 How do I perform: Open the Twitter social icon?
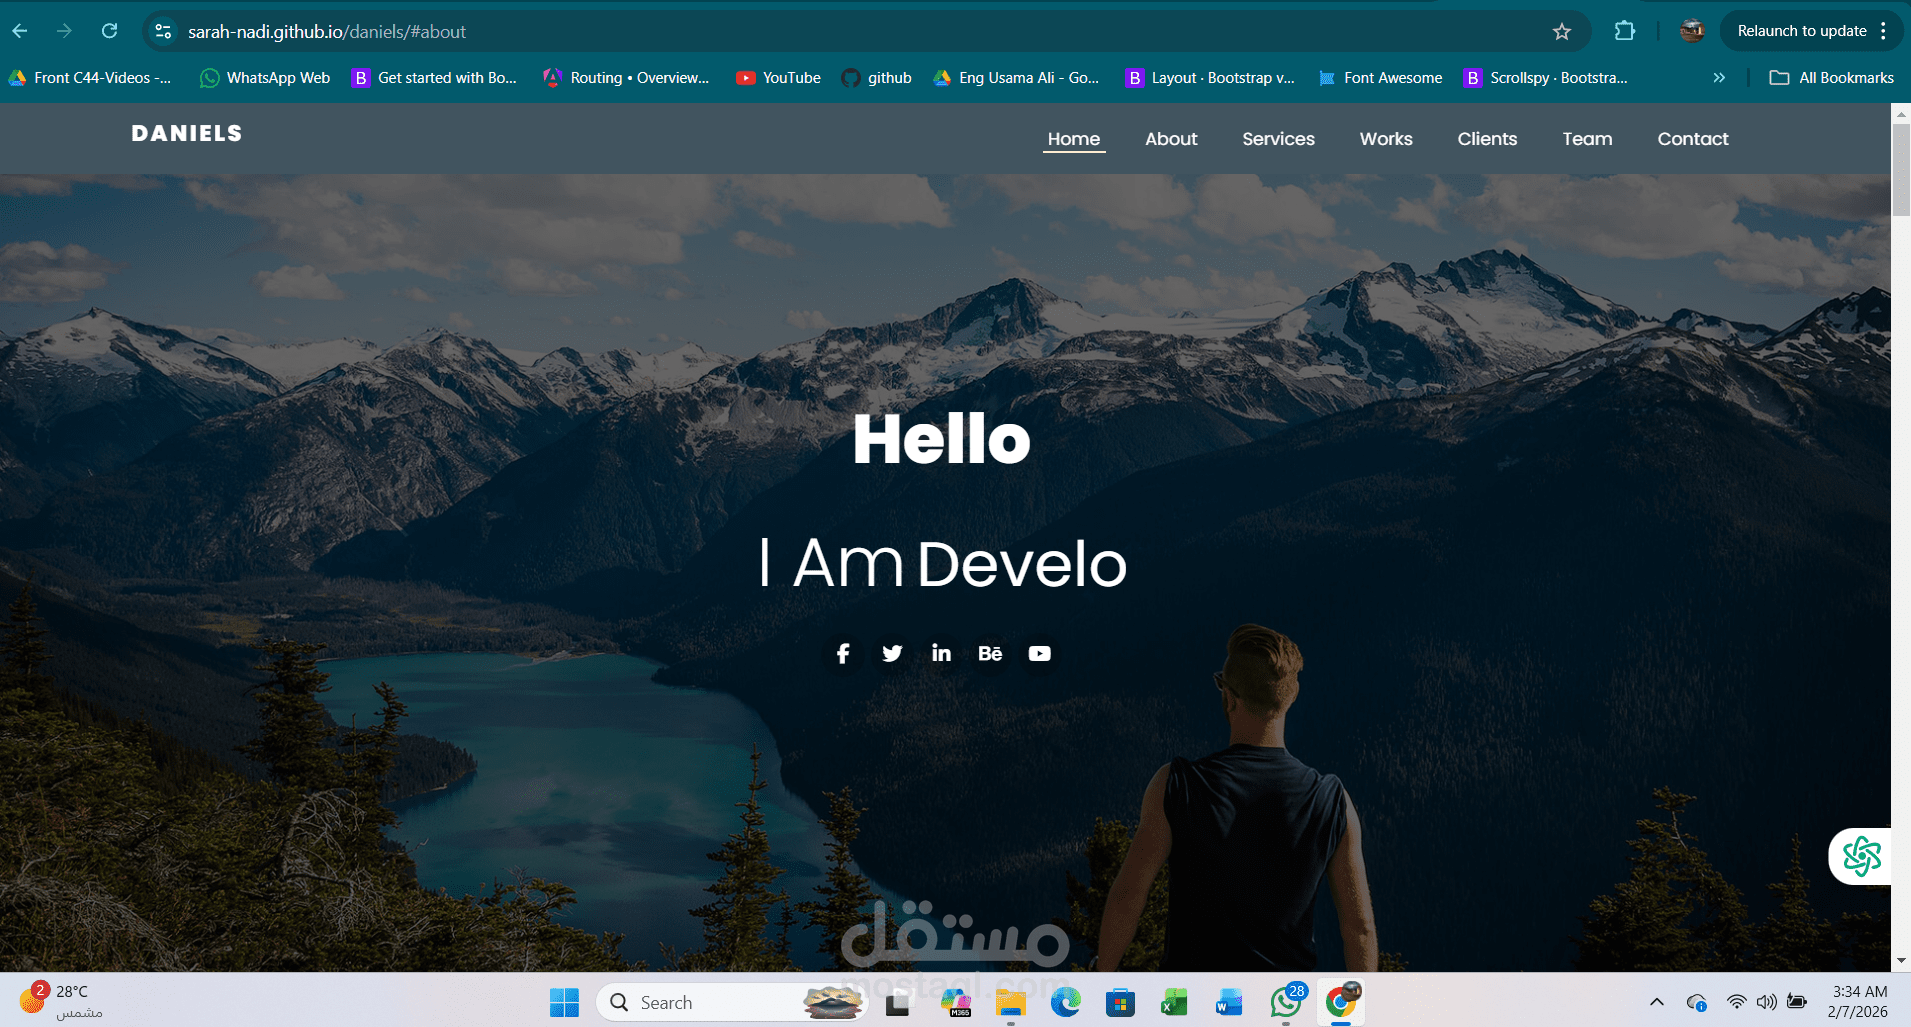point(892,653)
